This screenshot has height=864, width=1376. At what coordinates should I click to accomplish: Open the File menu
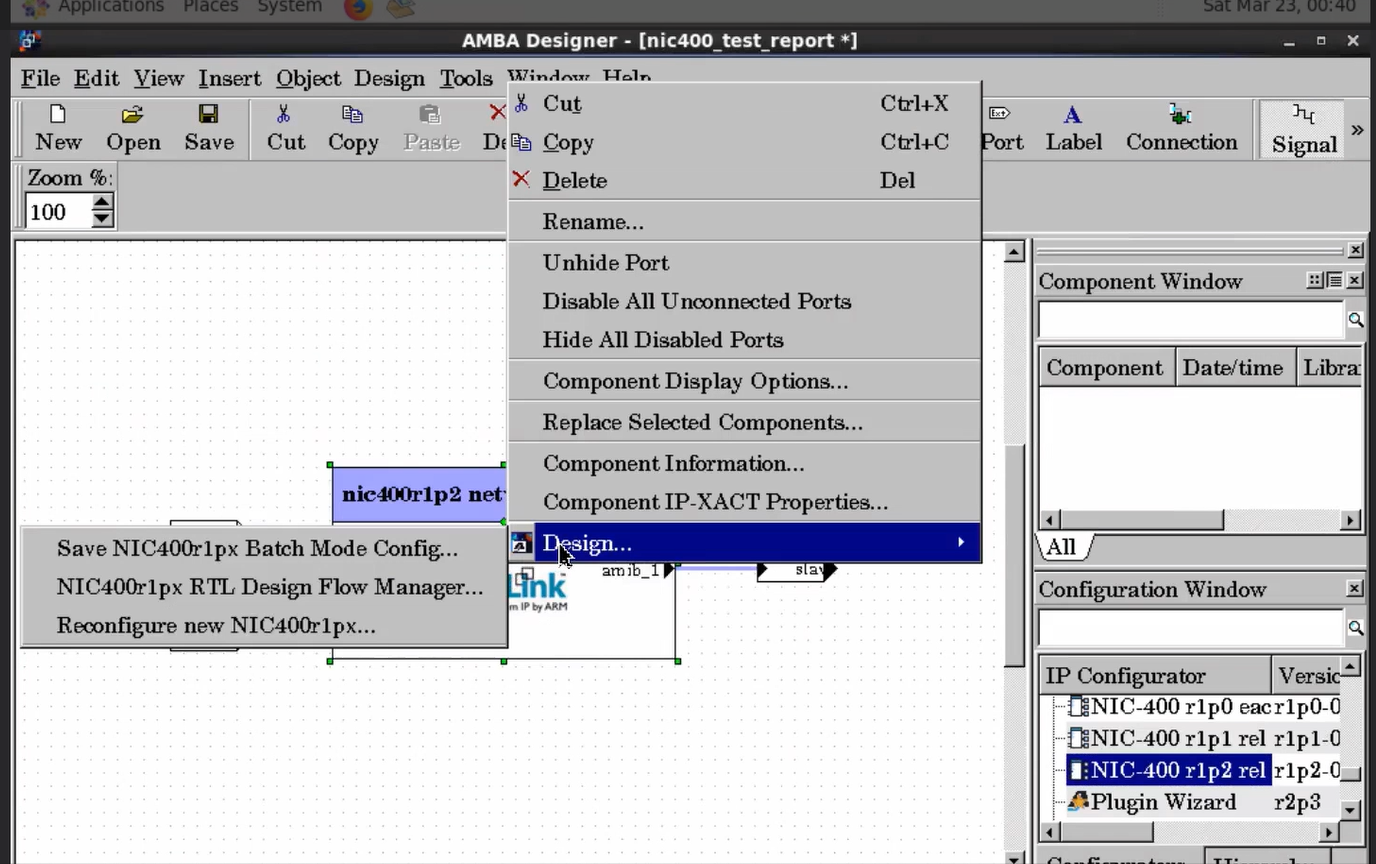click(40, 79)
